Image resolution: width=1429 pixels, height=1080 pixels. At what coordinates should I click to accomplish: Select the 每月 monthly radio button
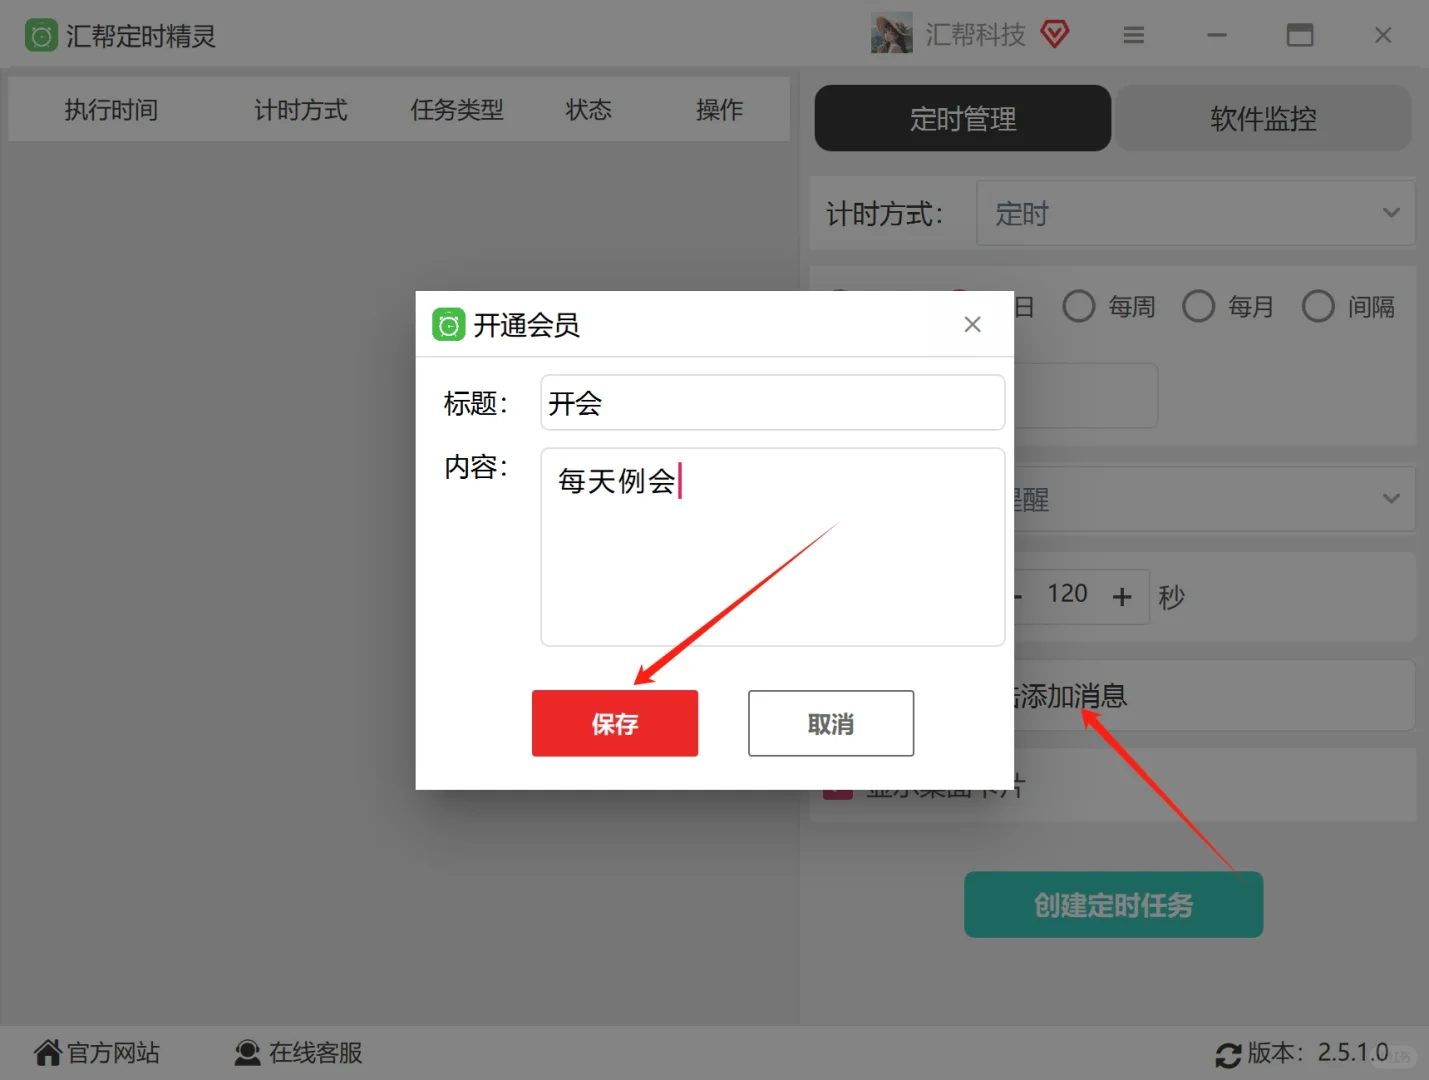pyautogui.click(x=1198, y=306)
